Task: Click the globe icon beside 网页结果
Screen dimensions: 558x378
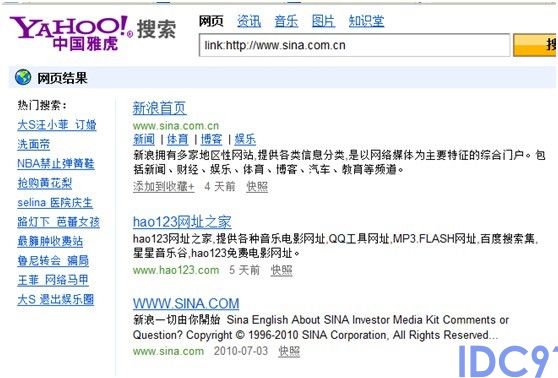Action: point(23,77)
